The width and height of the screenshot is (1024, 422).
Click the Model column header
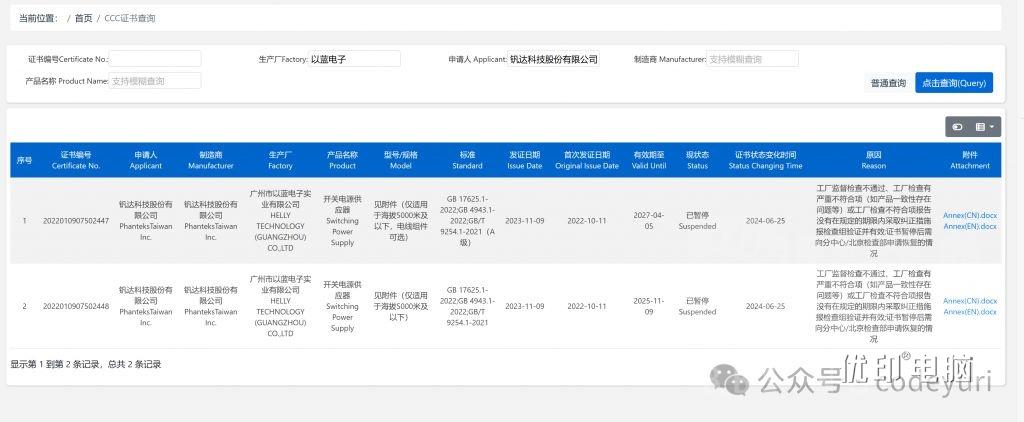(400, 160)
